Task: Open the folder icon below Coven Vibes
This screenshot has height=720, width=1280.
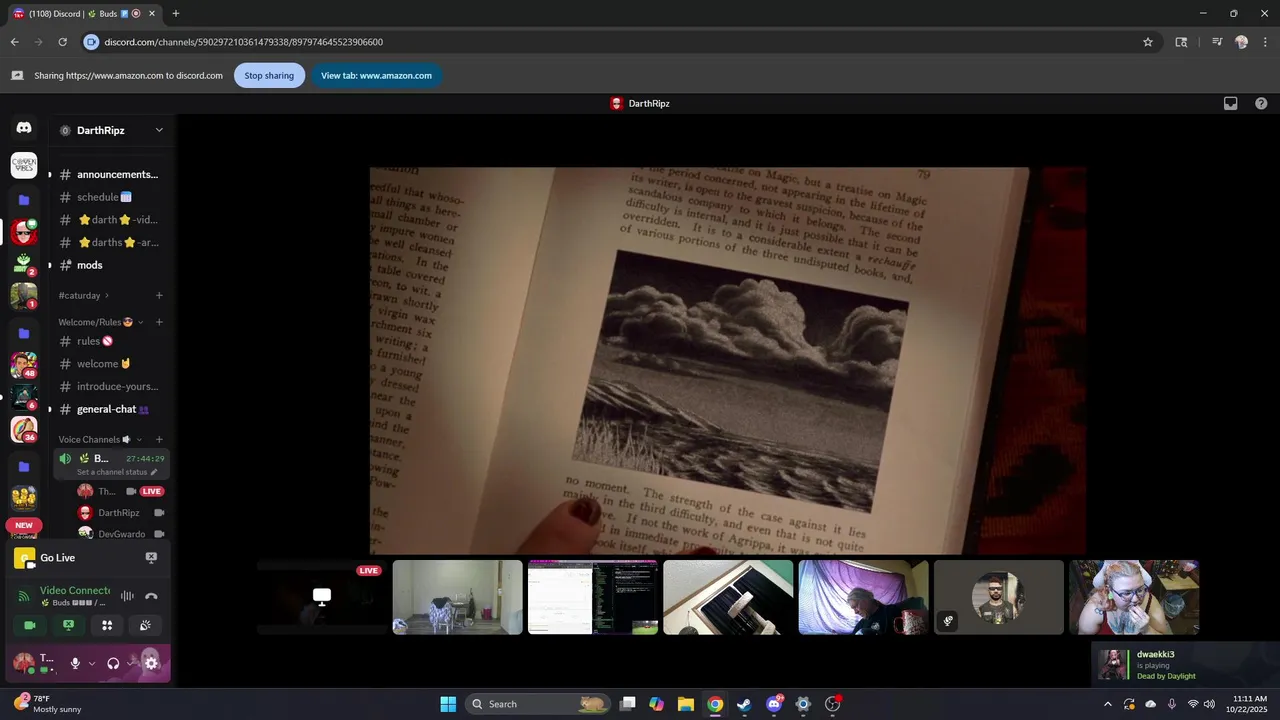Action: coord(24,200)
